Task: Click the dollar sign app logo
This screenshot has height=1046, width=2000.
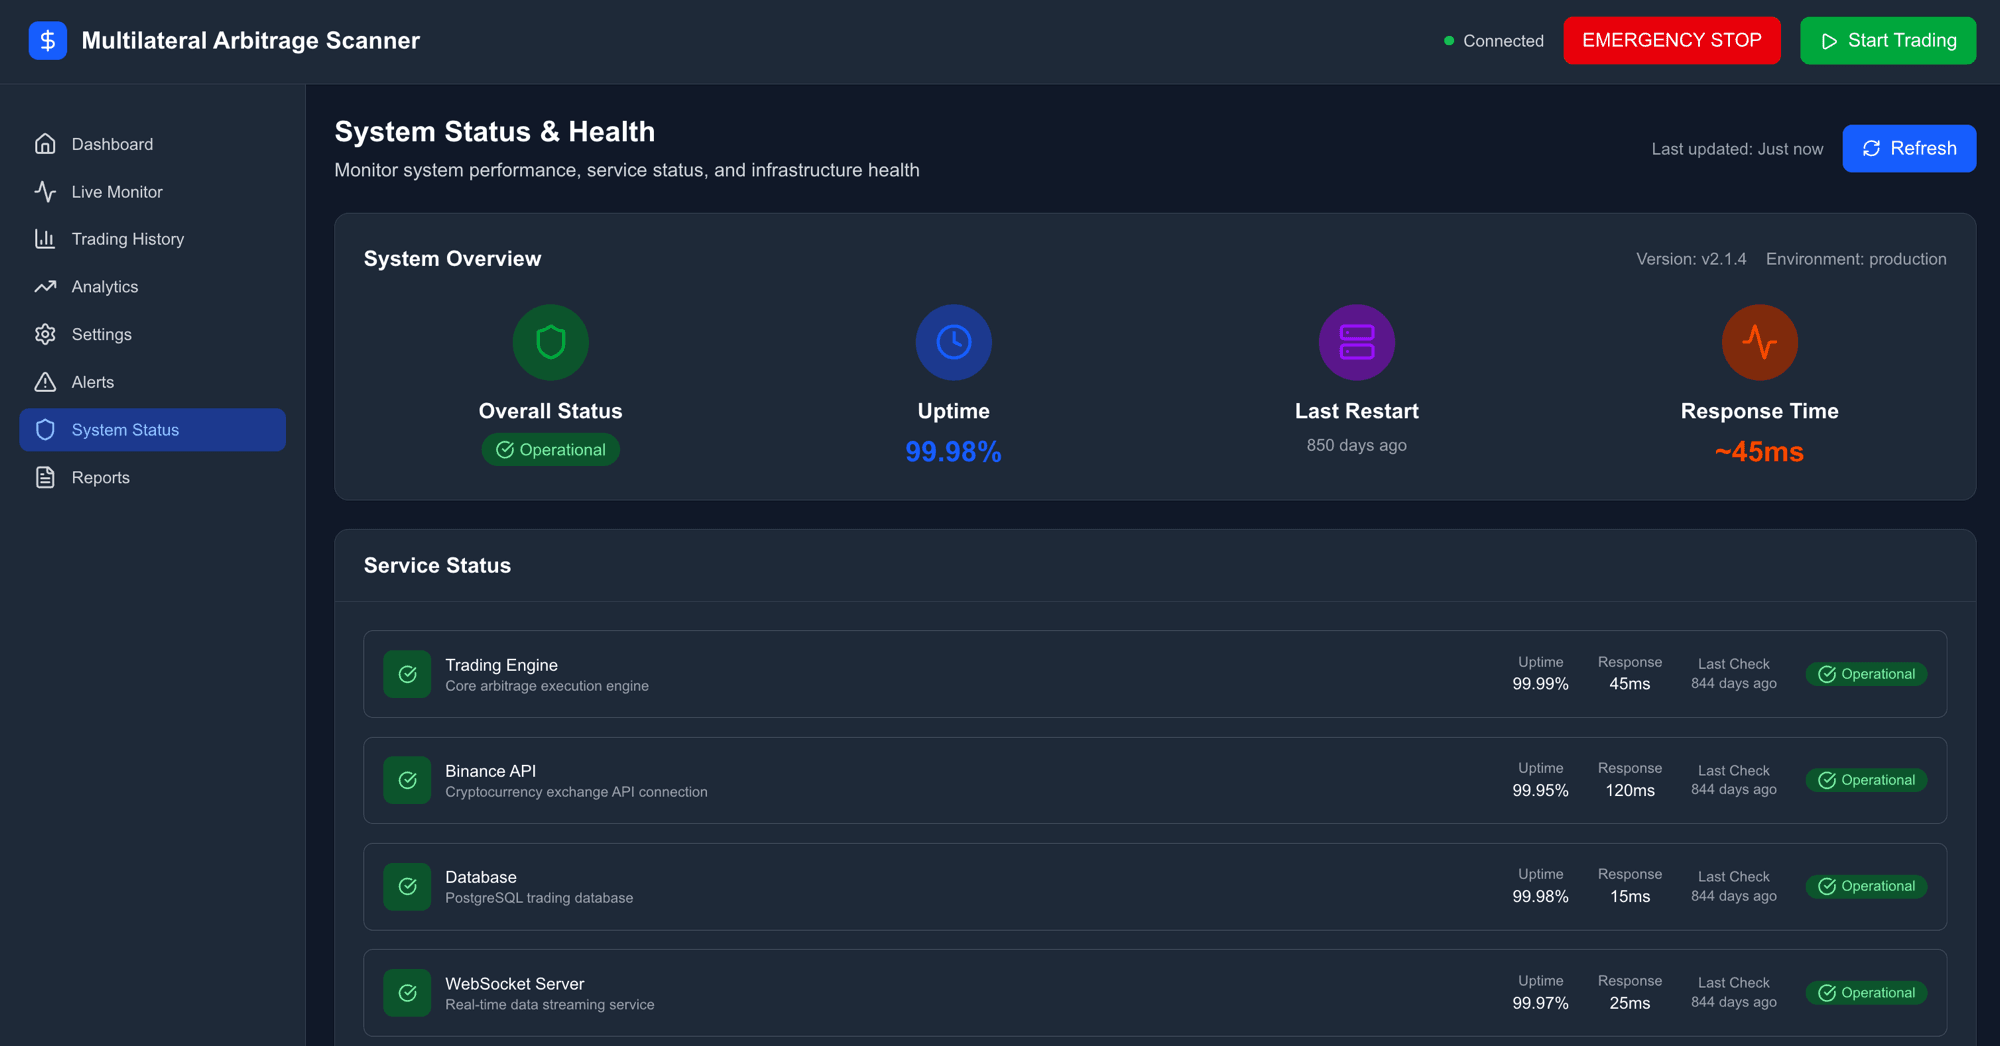Action: (x=47, y=41)
